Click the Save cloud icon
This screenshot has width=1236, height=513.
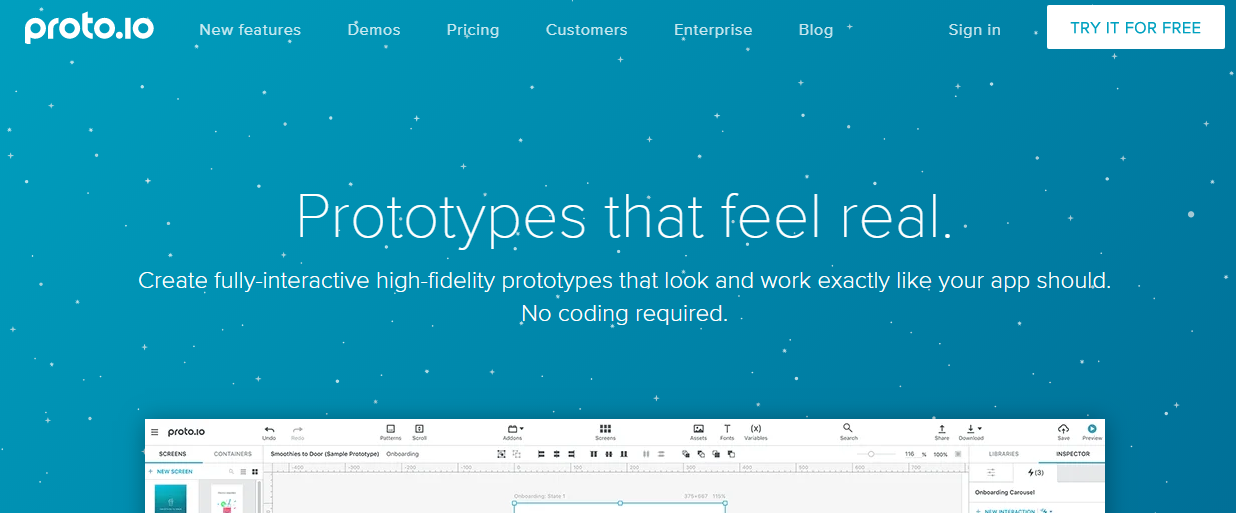tap(1063, 429)
